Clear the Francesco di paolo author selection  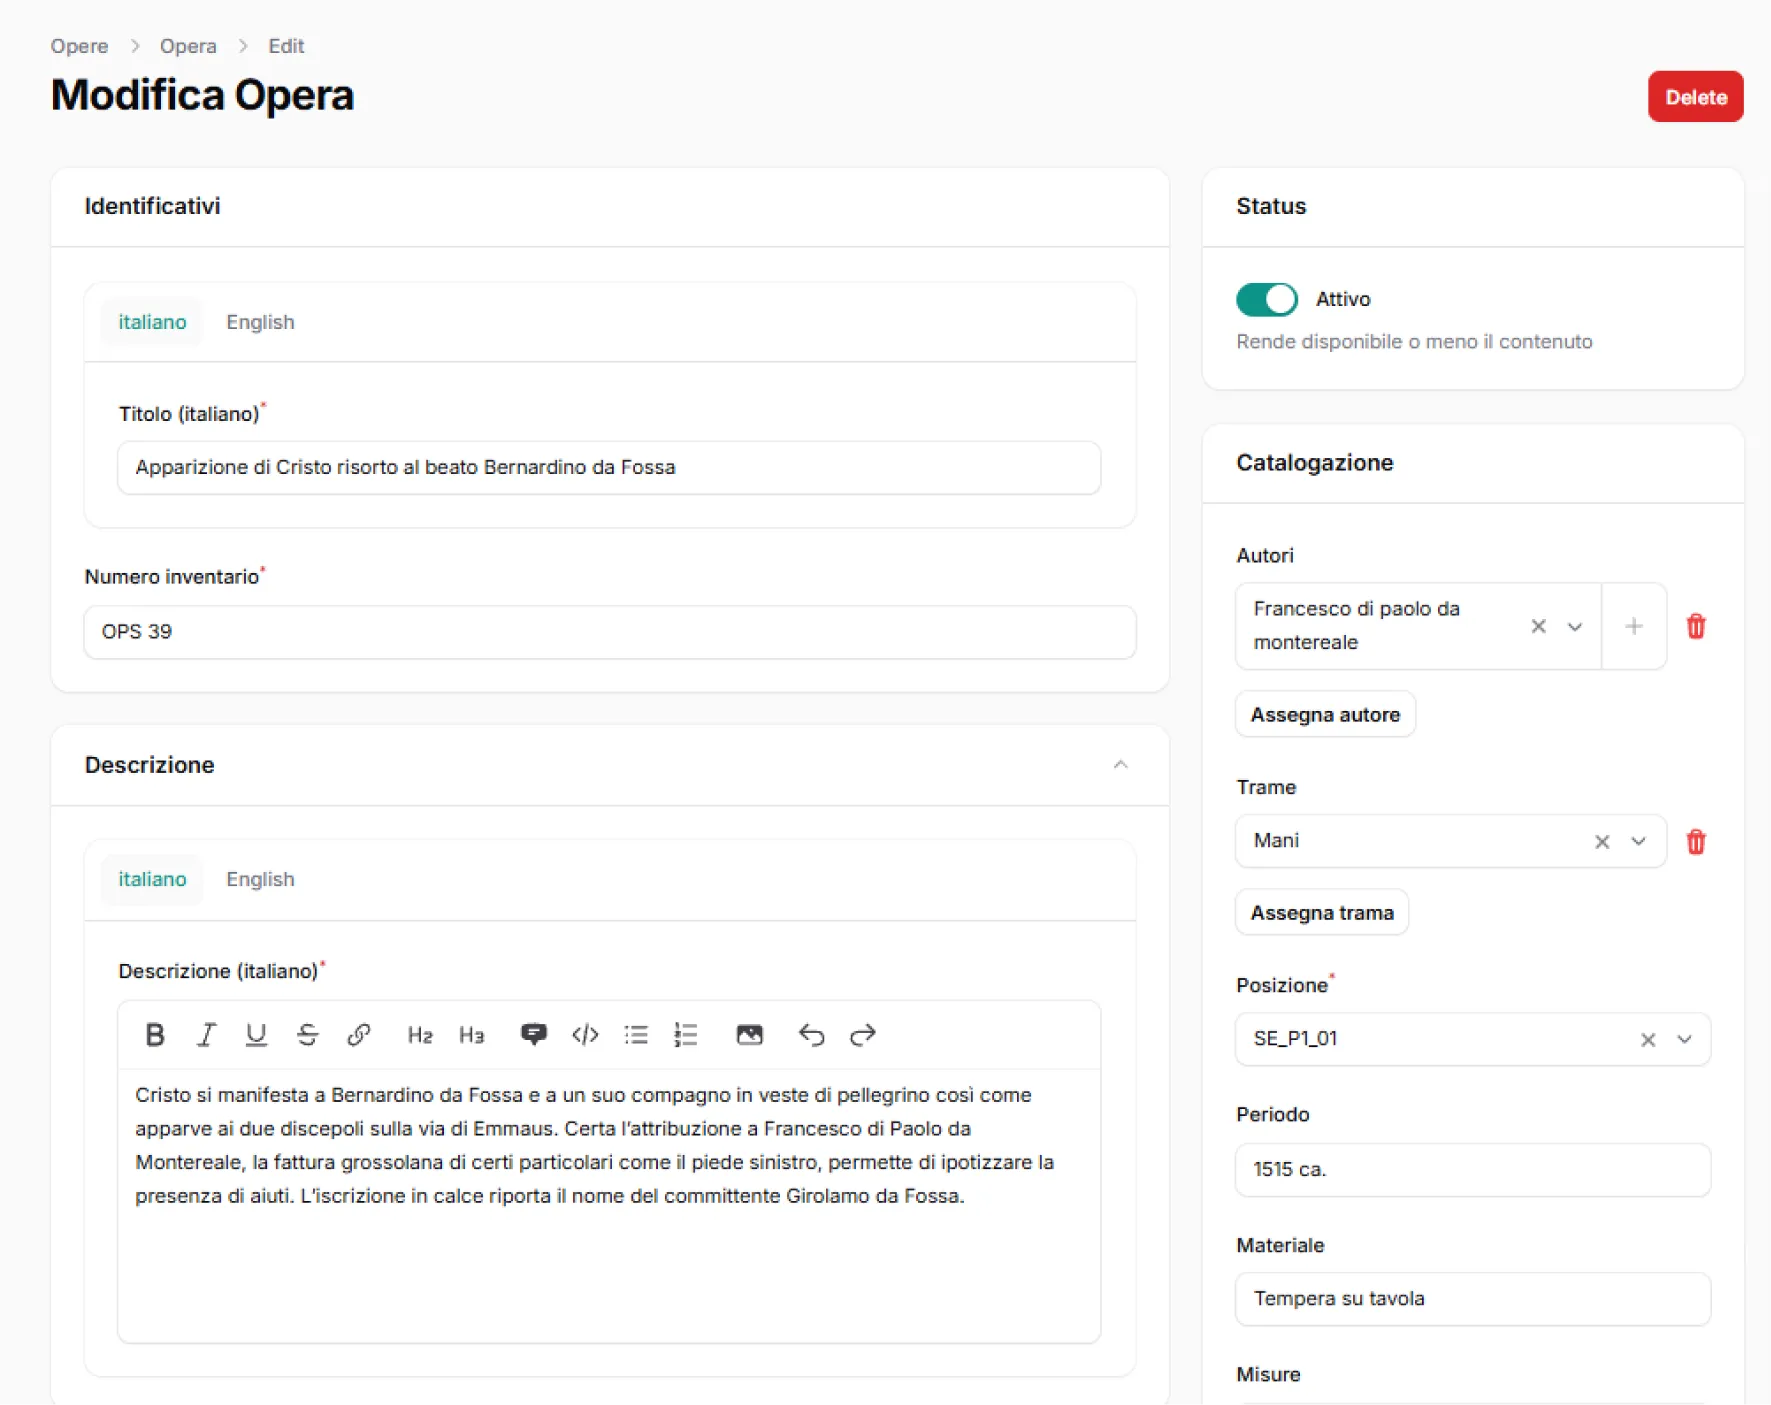tap(1539, 626)
